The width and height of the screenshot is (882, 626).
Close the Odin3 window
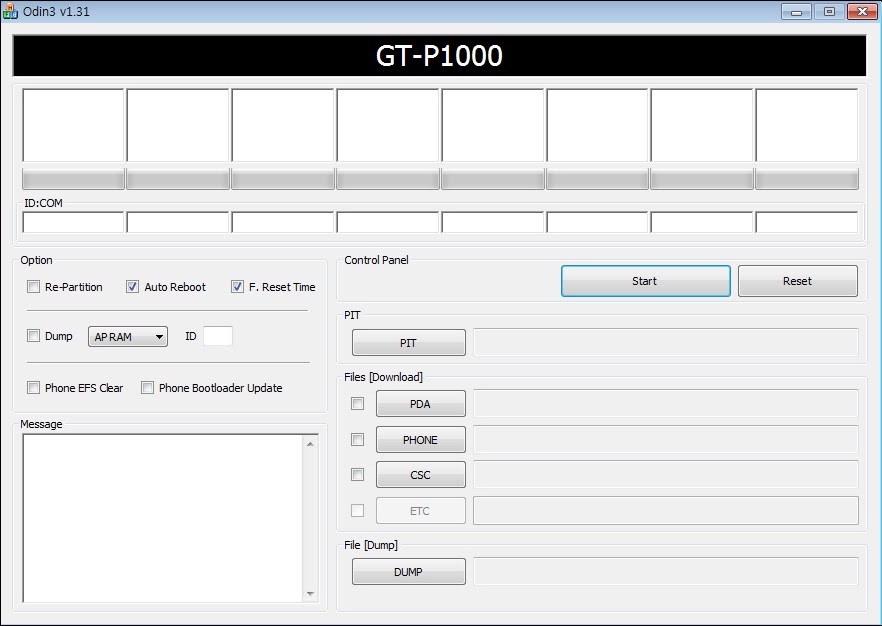coord(862,11)
